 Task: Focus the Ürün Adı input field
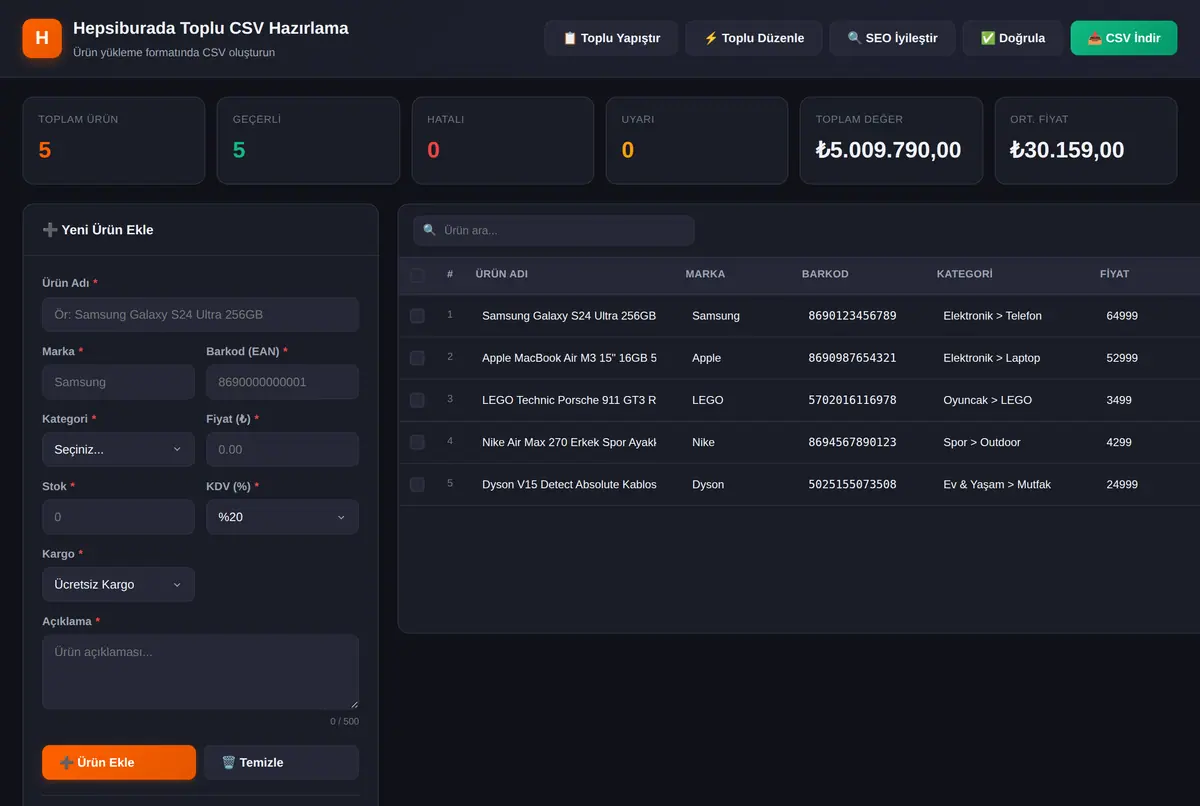pyautogui.click(x=200, y=314)
